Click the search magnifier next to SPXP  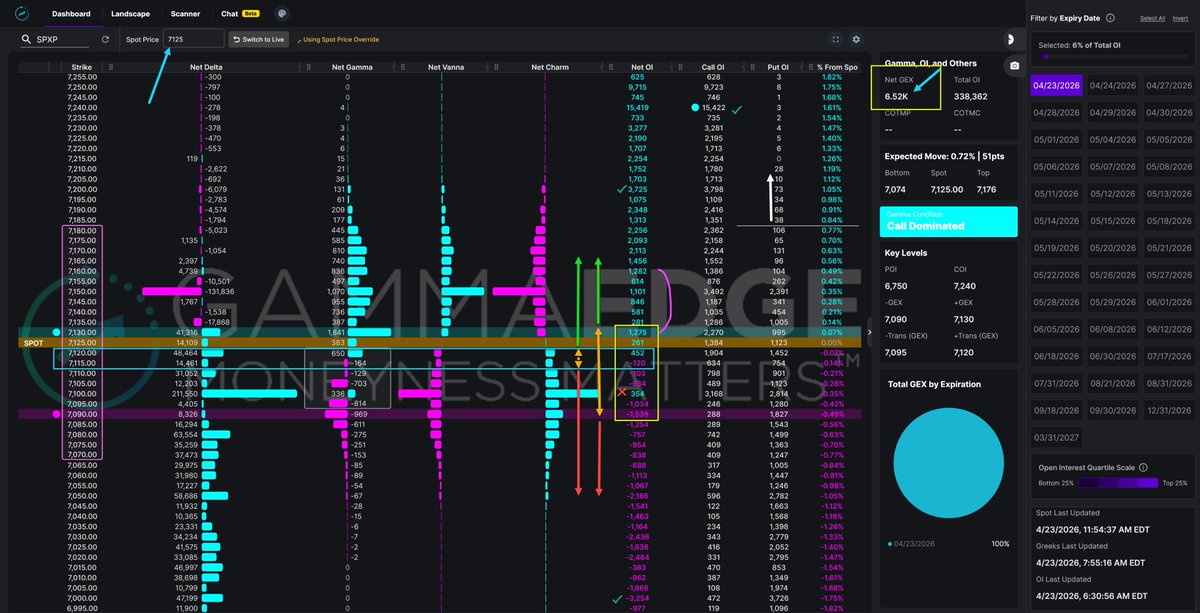[26, 39]
